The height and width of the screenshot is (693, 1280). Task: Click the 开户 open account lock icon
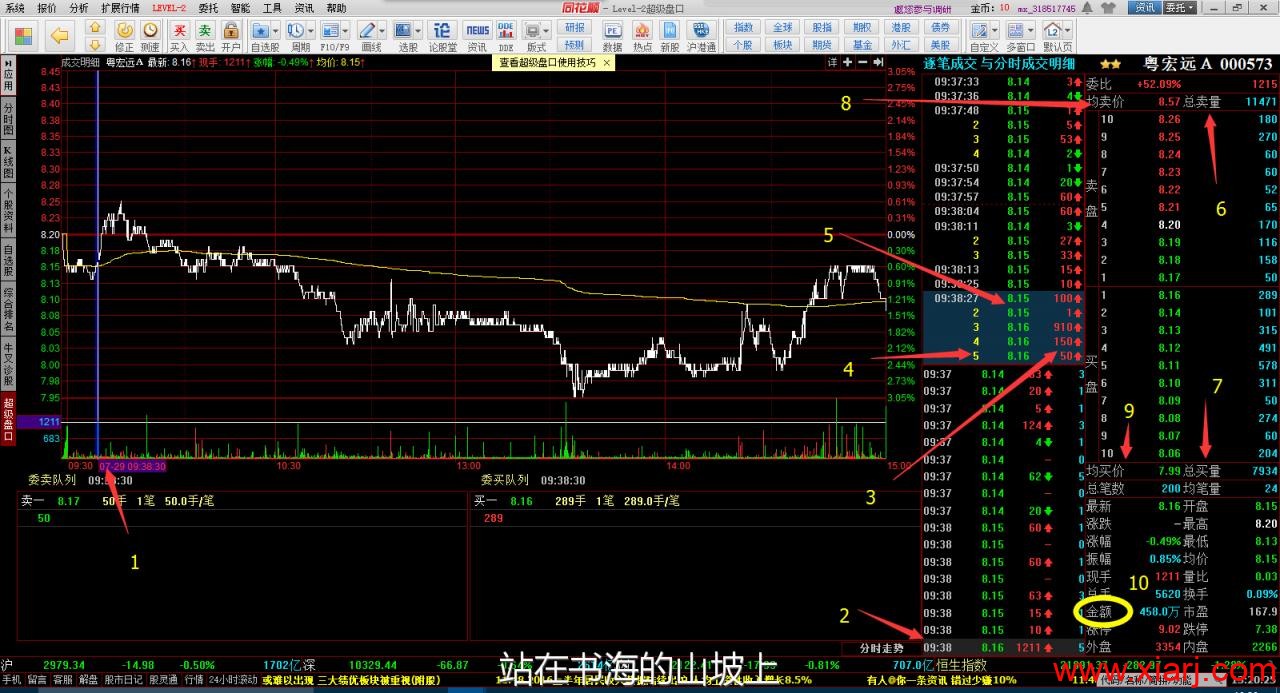[231, 36]
